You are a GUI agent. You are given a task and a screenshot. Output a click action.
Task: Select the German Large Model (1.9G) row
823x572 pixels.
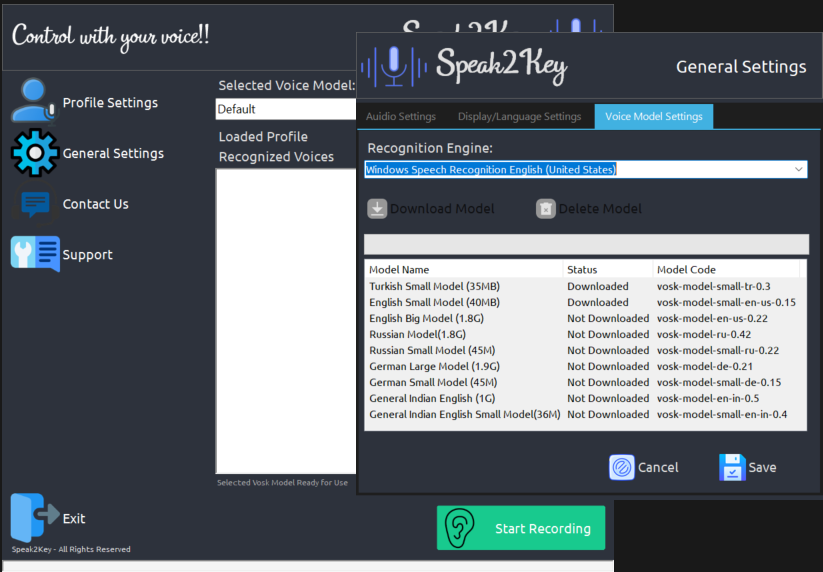[585, 366]
